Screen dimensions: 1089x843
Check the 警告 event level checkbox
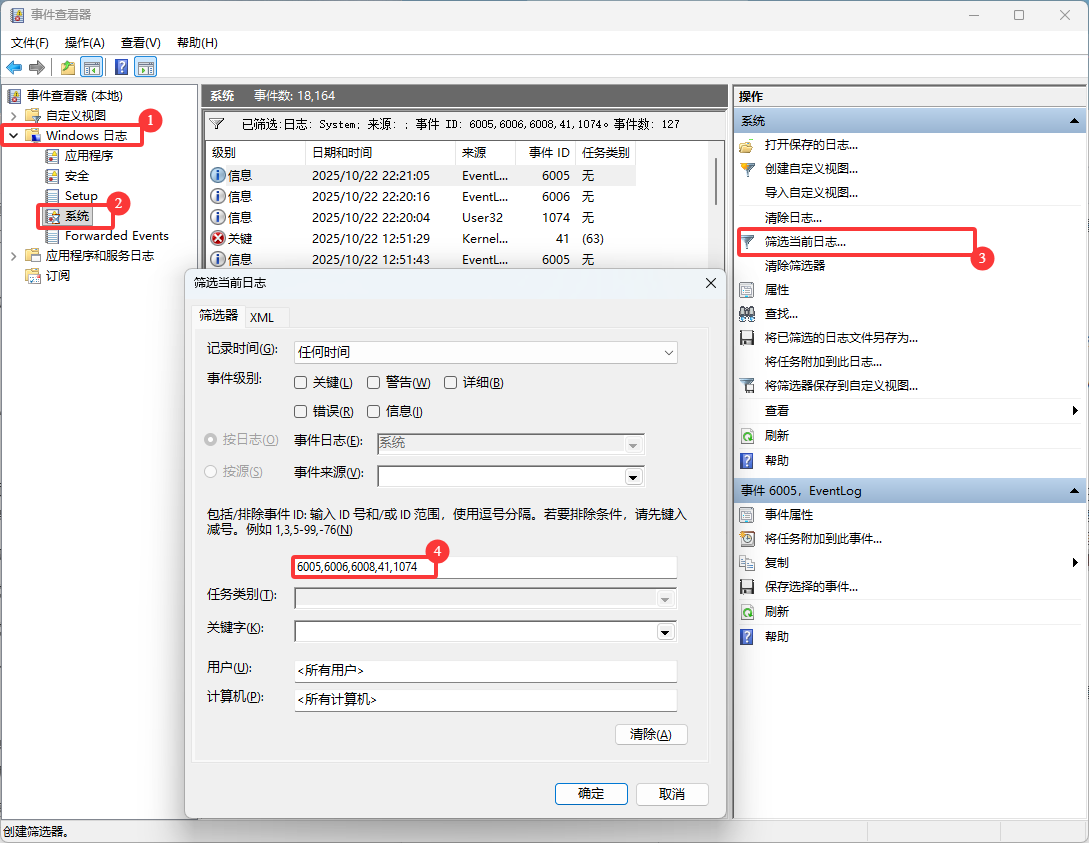coord(374,383)
